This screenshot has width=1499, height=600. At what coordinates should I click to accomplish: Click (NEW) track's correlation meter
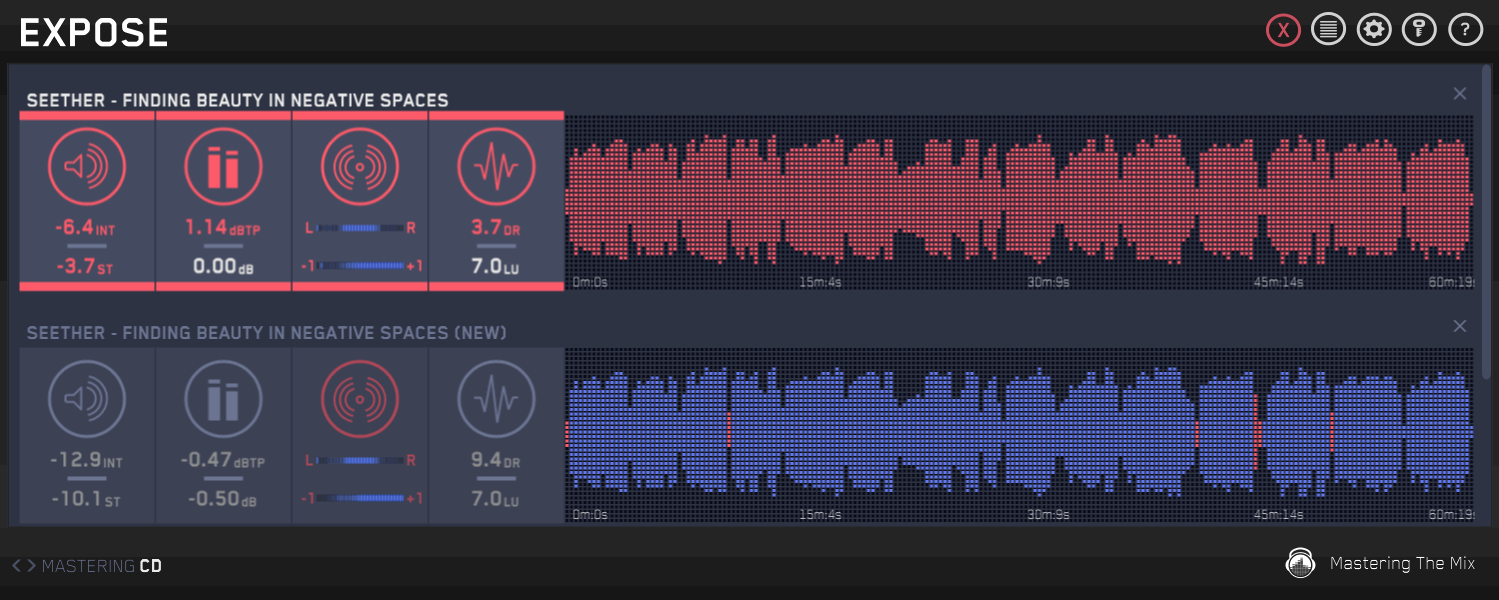click(x=360, y=498)
